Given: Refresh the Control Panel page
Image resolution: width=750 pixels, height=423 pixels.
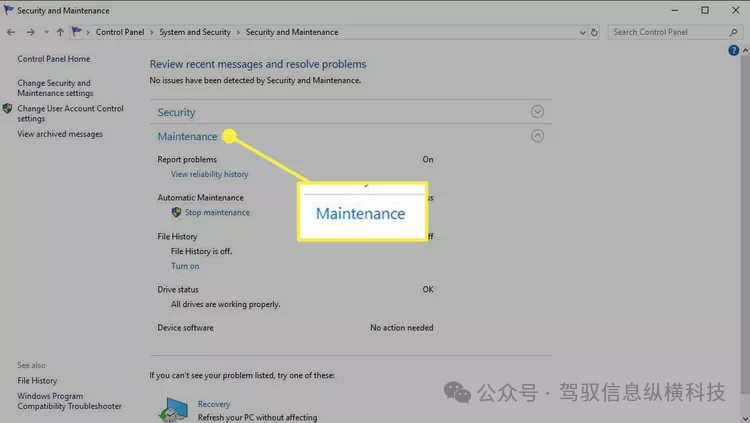Looking at the screenshot, I should (x=594, y=33).
